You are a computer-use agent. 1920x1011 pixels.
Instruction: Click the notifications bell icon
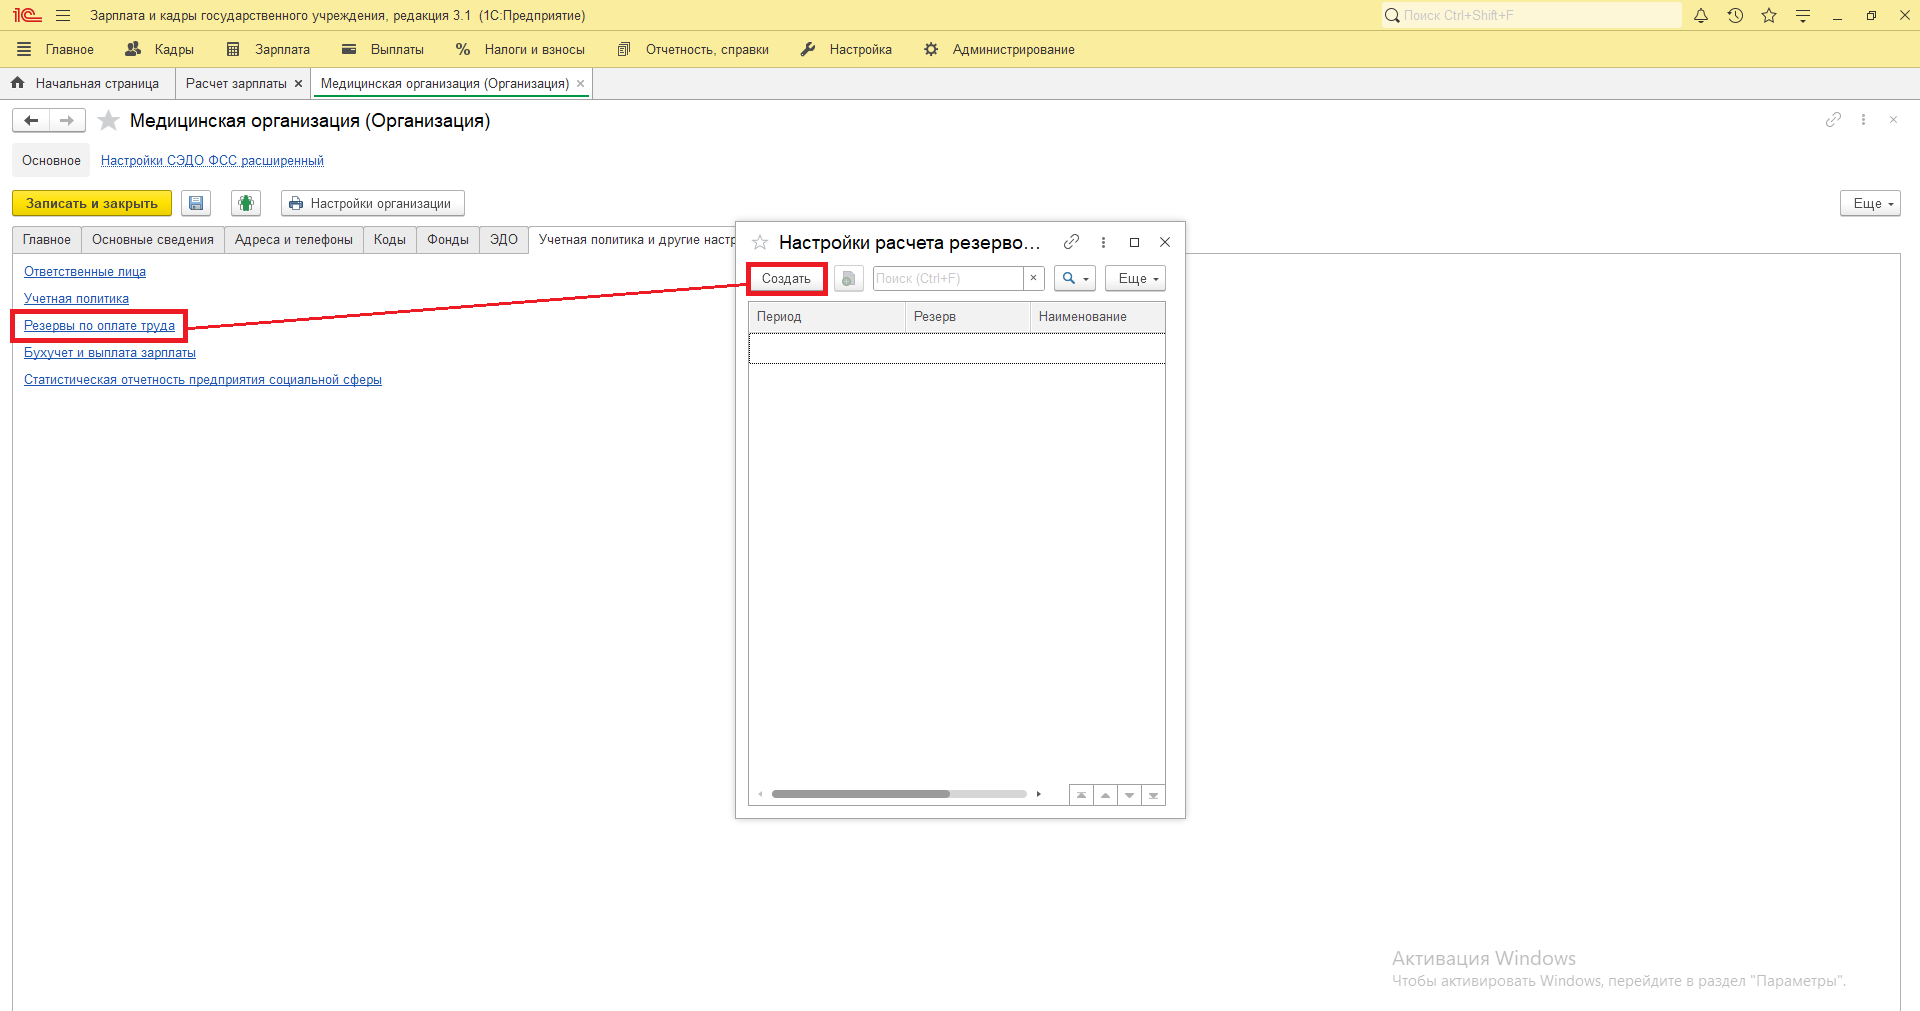tap(1701, 16)
